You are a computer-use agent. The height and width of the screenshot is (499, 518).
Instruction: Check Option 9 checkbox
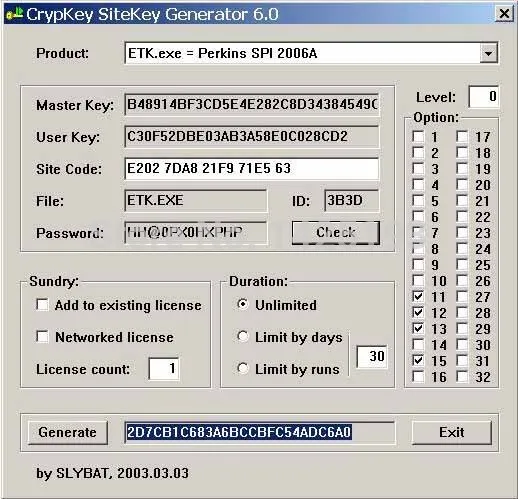[x=418, y=264]
